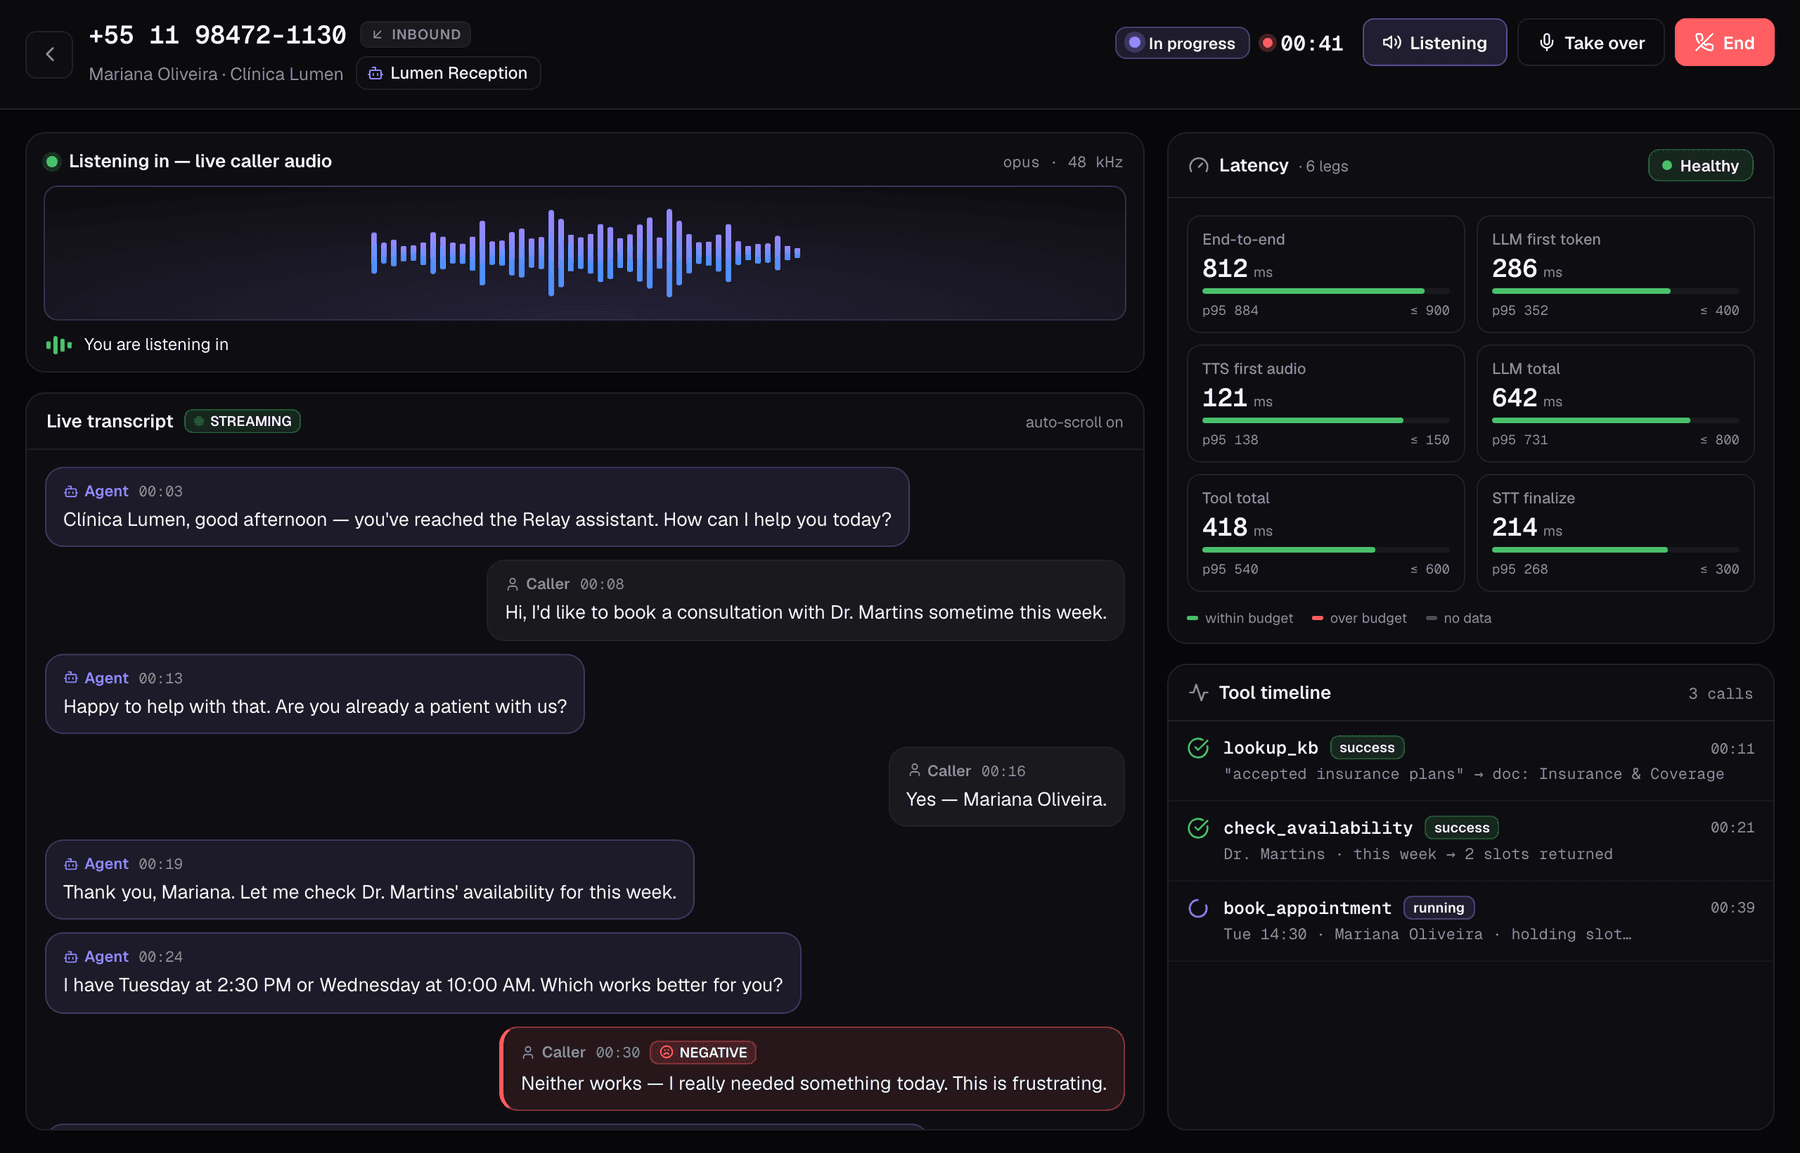Image resolution: width=1800 pixels, height=1153 pixels.
Task: Click '3 calls' counter text
Action: click(1720, 693)
